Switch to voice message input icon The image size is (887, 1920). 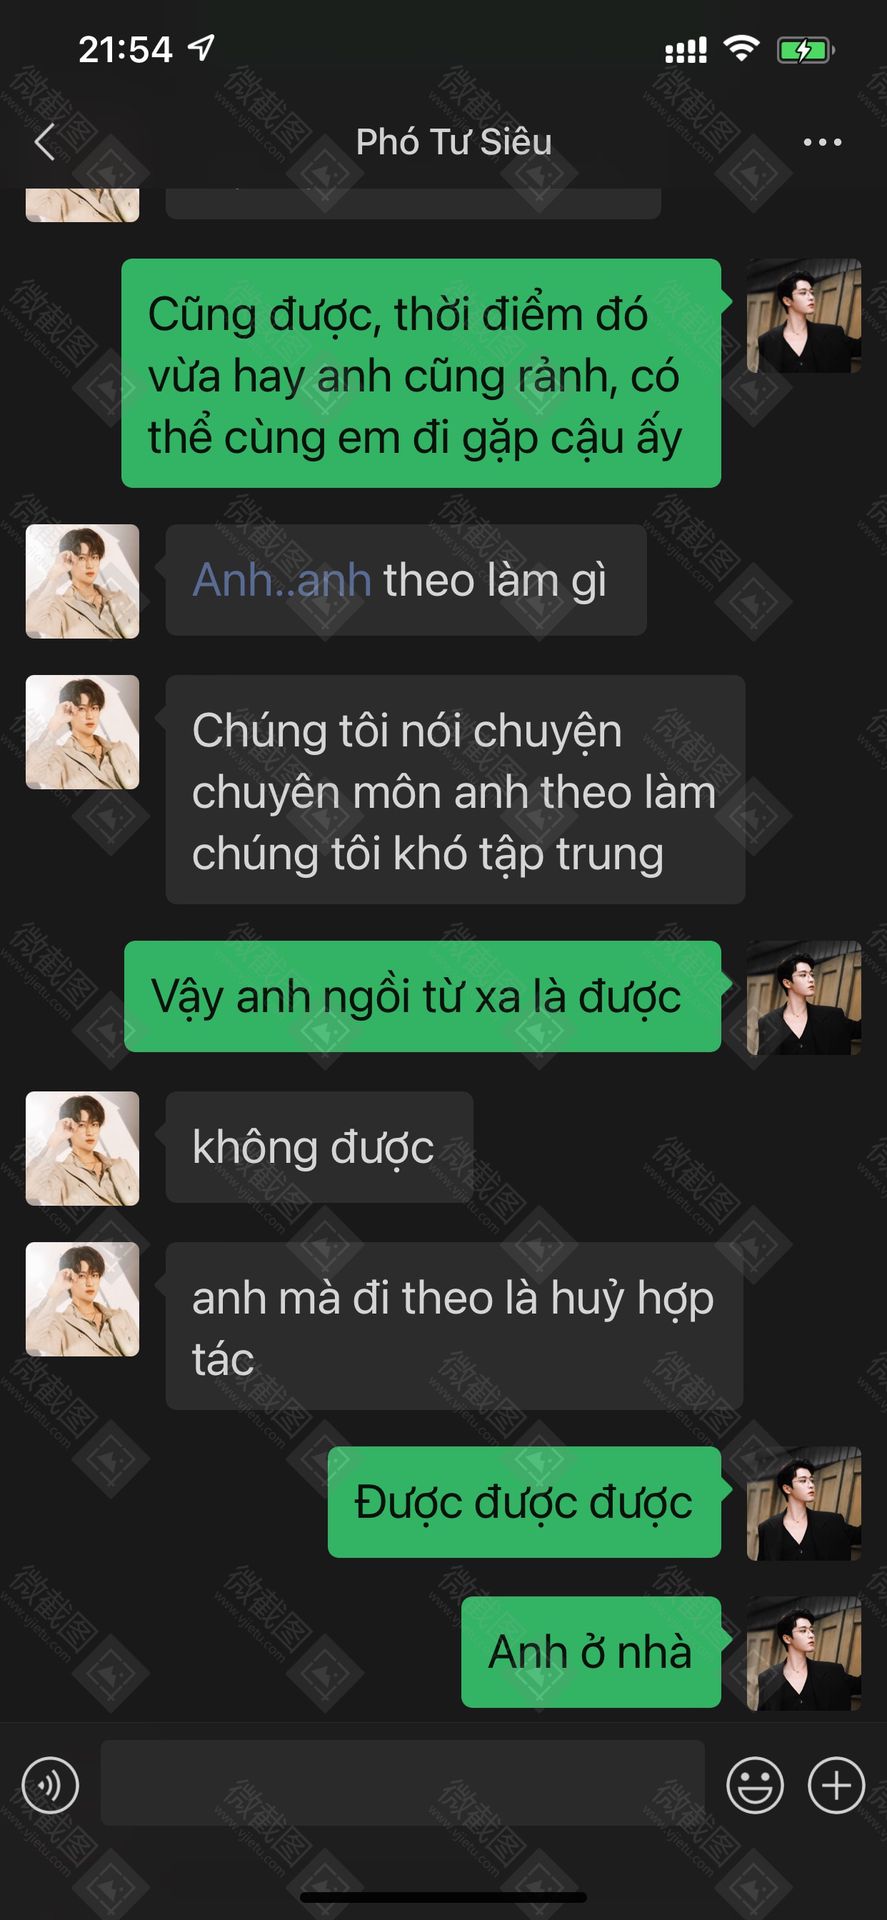pos(50,1784)
